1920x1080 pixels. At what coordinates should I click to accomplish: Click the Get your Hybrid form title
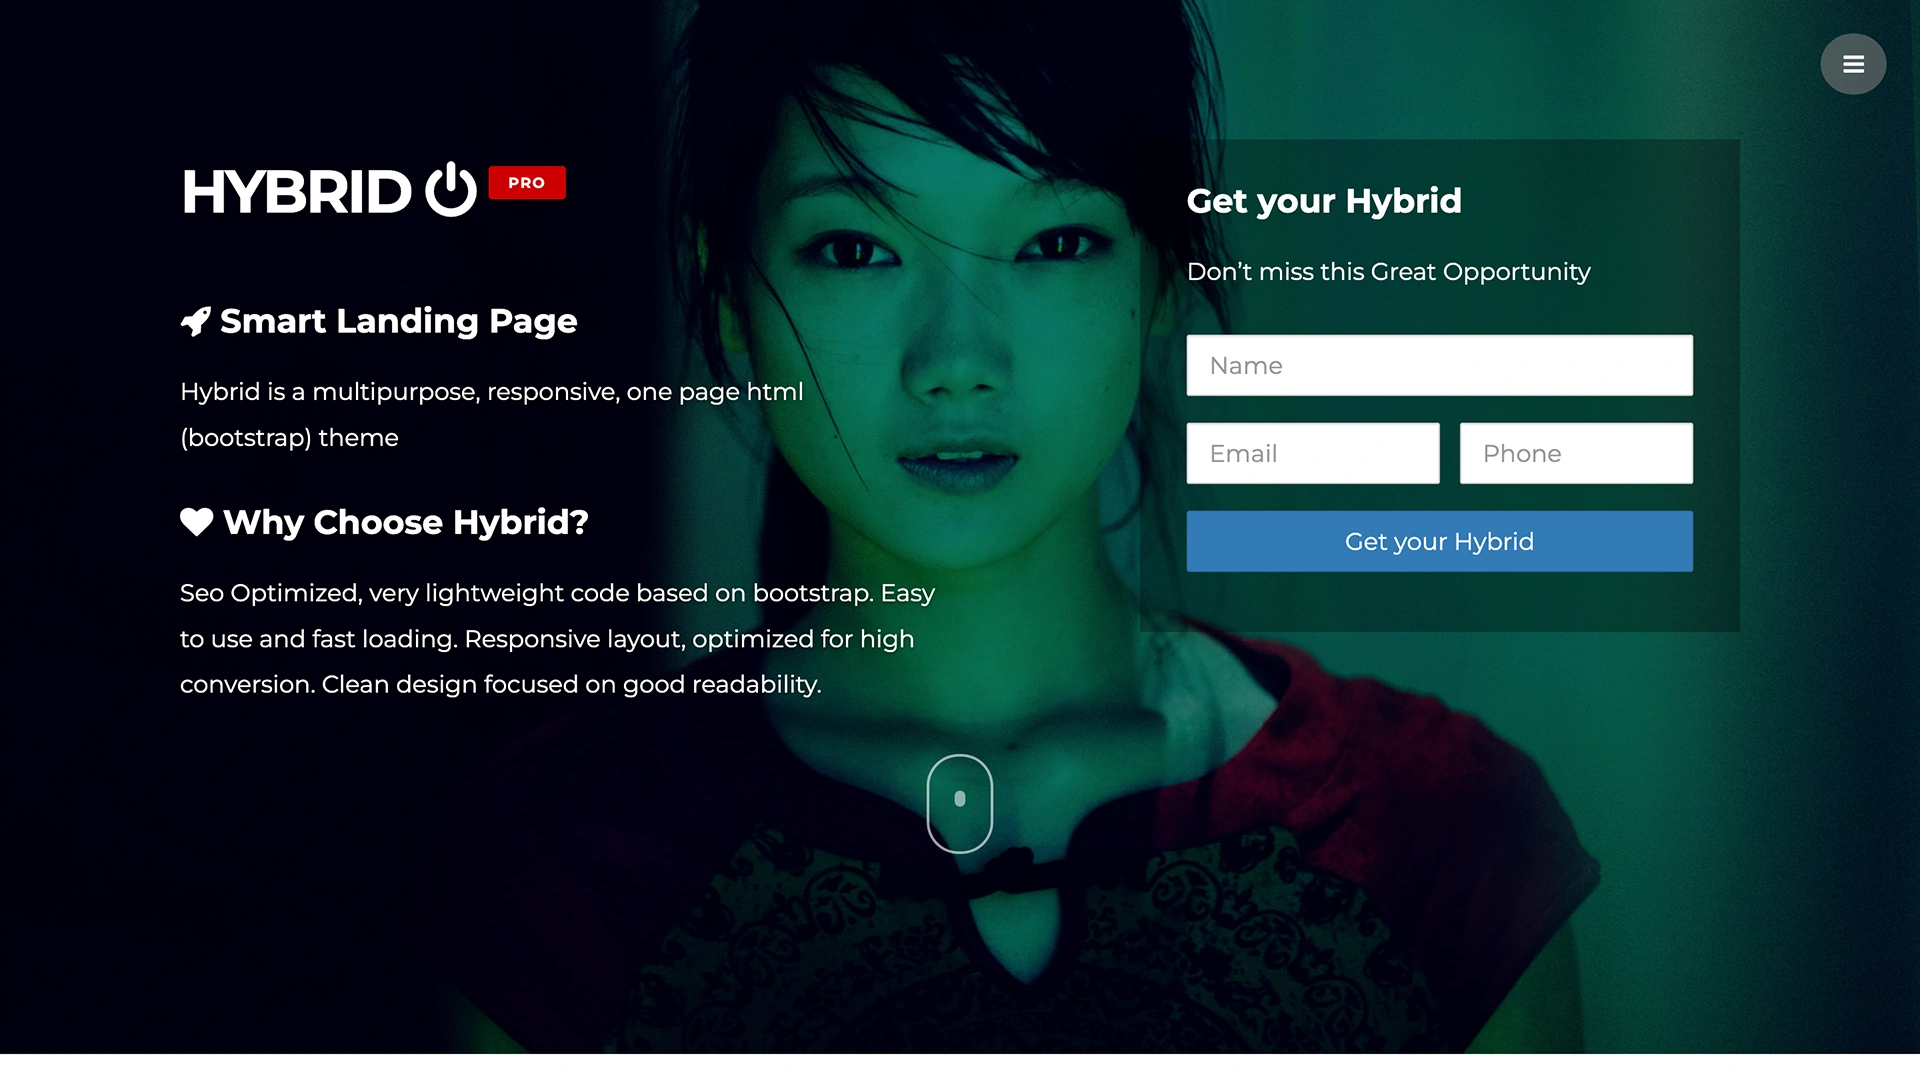point(1323,200)
